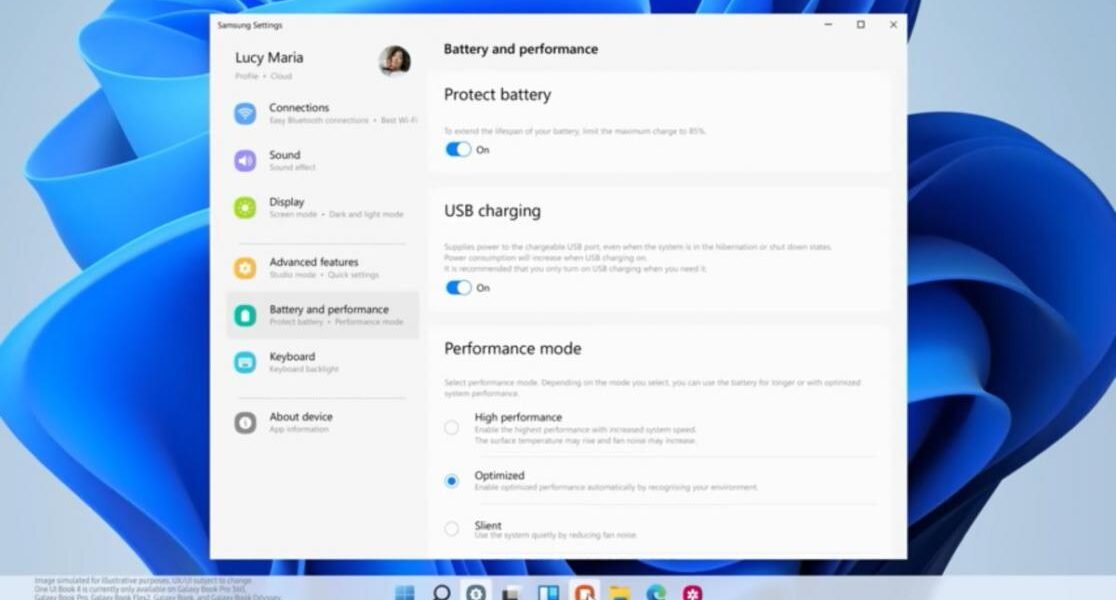The width and height of the screenshot is (1116, 600).
Task: Open the Keyboard icon in sidebar
Action: coord(245,362)
